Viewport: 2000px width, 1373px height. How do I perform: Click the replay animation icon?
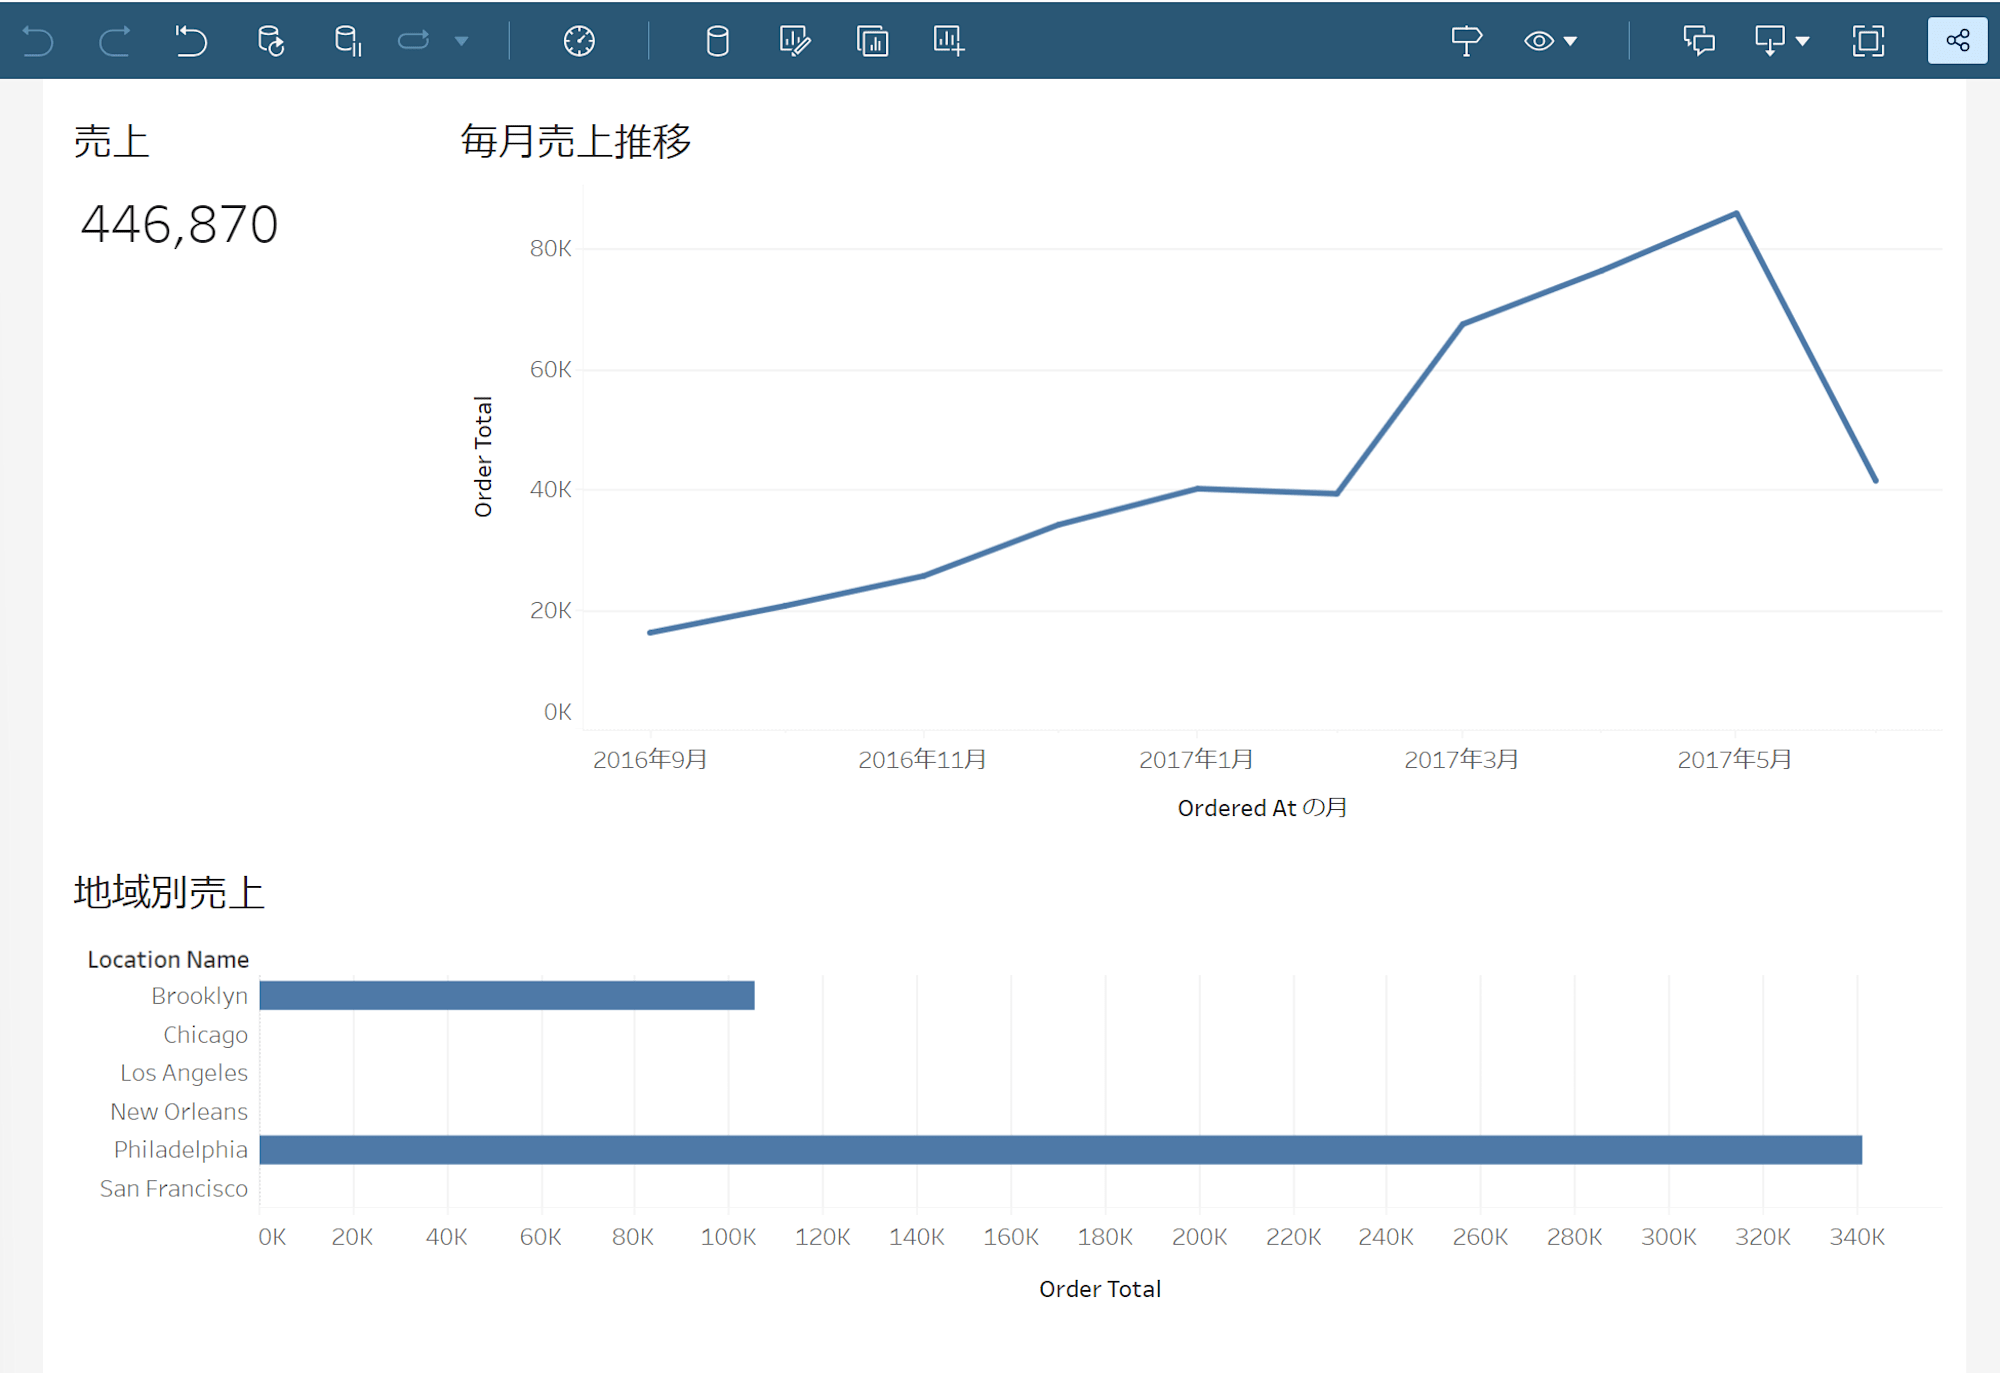click(x=413, y=41)
